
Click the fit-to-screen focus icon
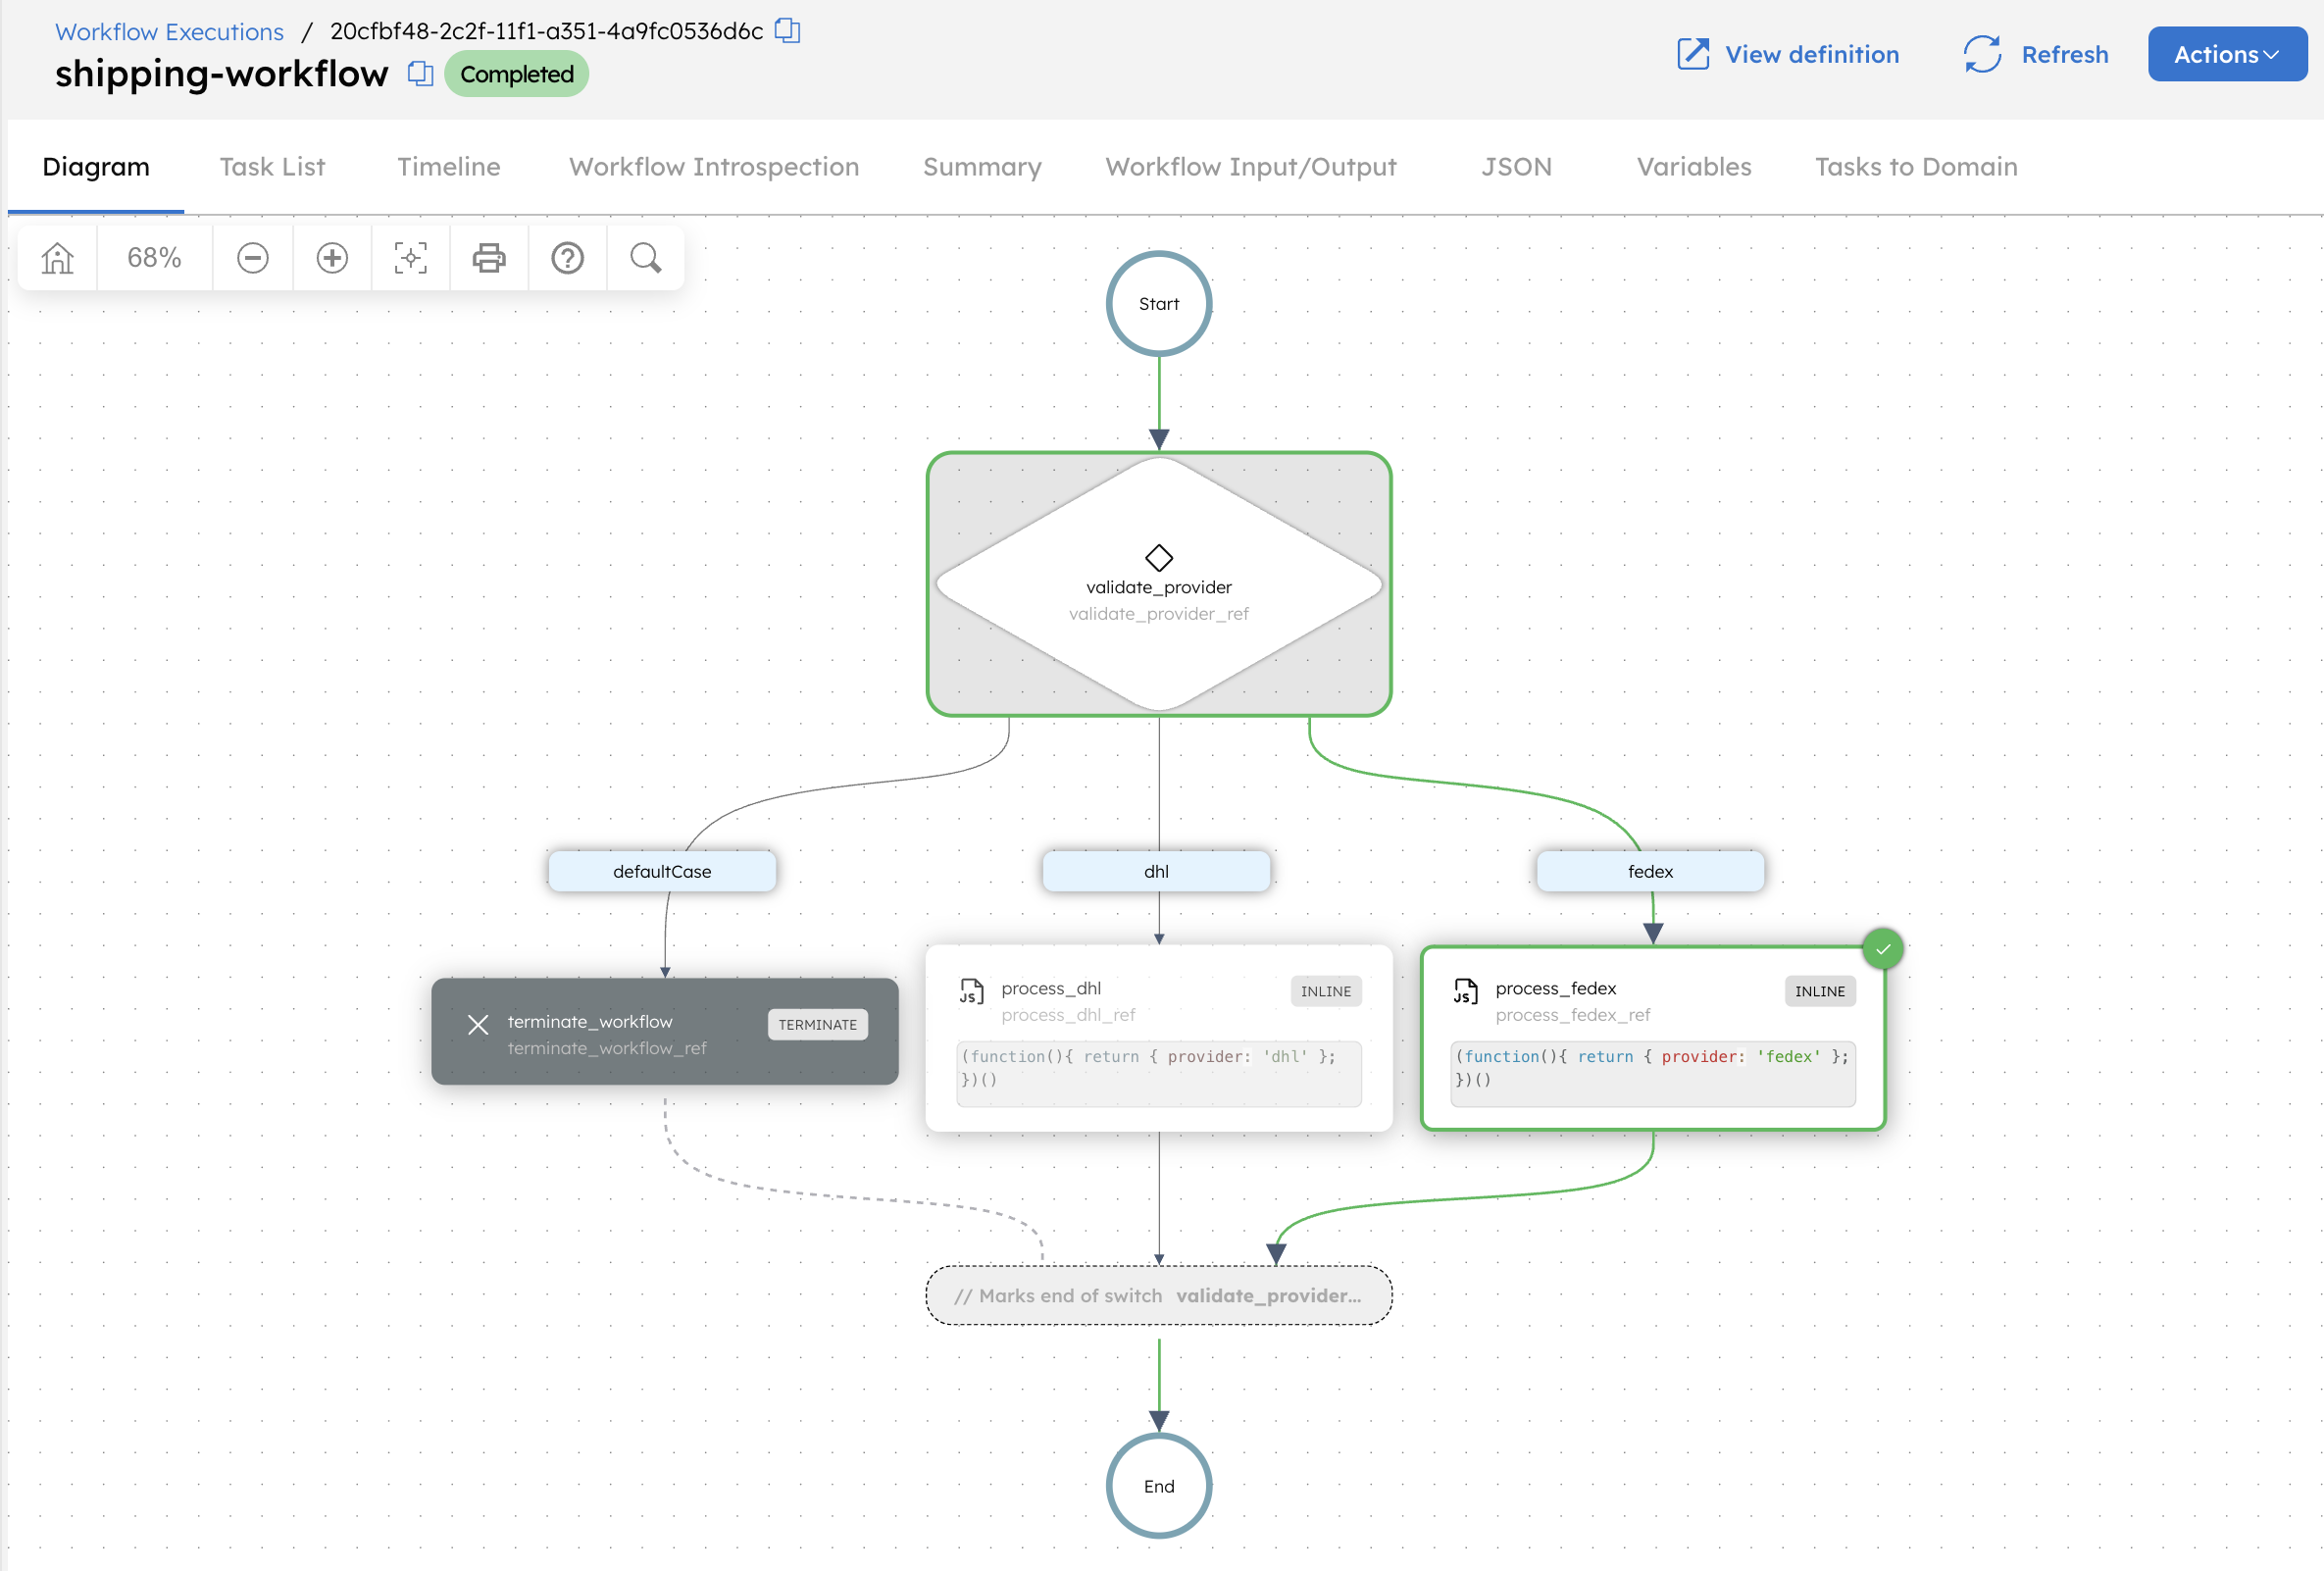point(410,258)
